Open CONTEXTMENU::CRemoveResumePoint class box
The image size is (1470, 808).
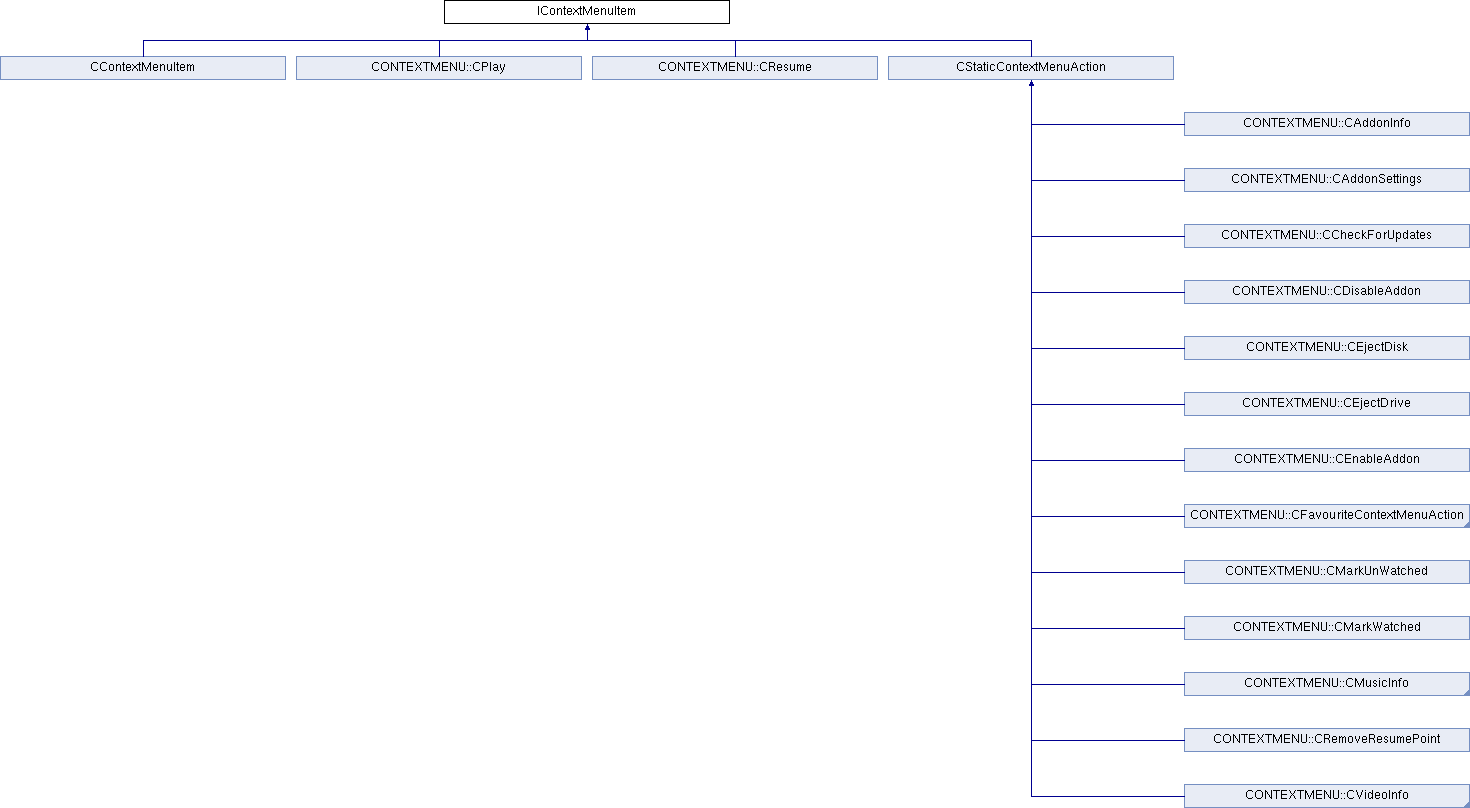click(1327, 740)
